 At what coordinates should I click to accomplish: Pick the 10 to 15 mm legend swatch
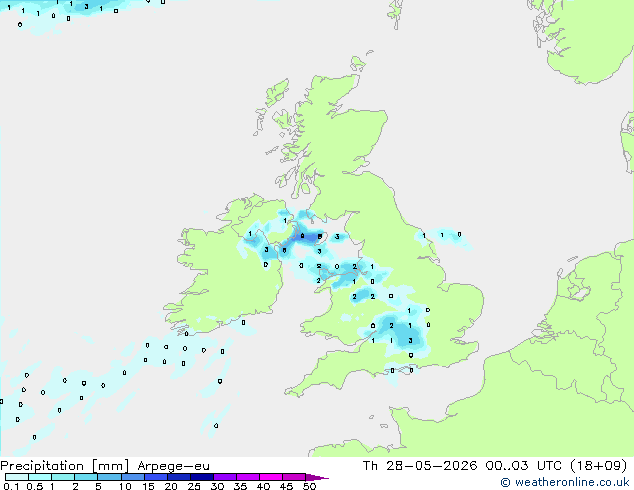(x=132, y=477)
